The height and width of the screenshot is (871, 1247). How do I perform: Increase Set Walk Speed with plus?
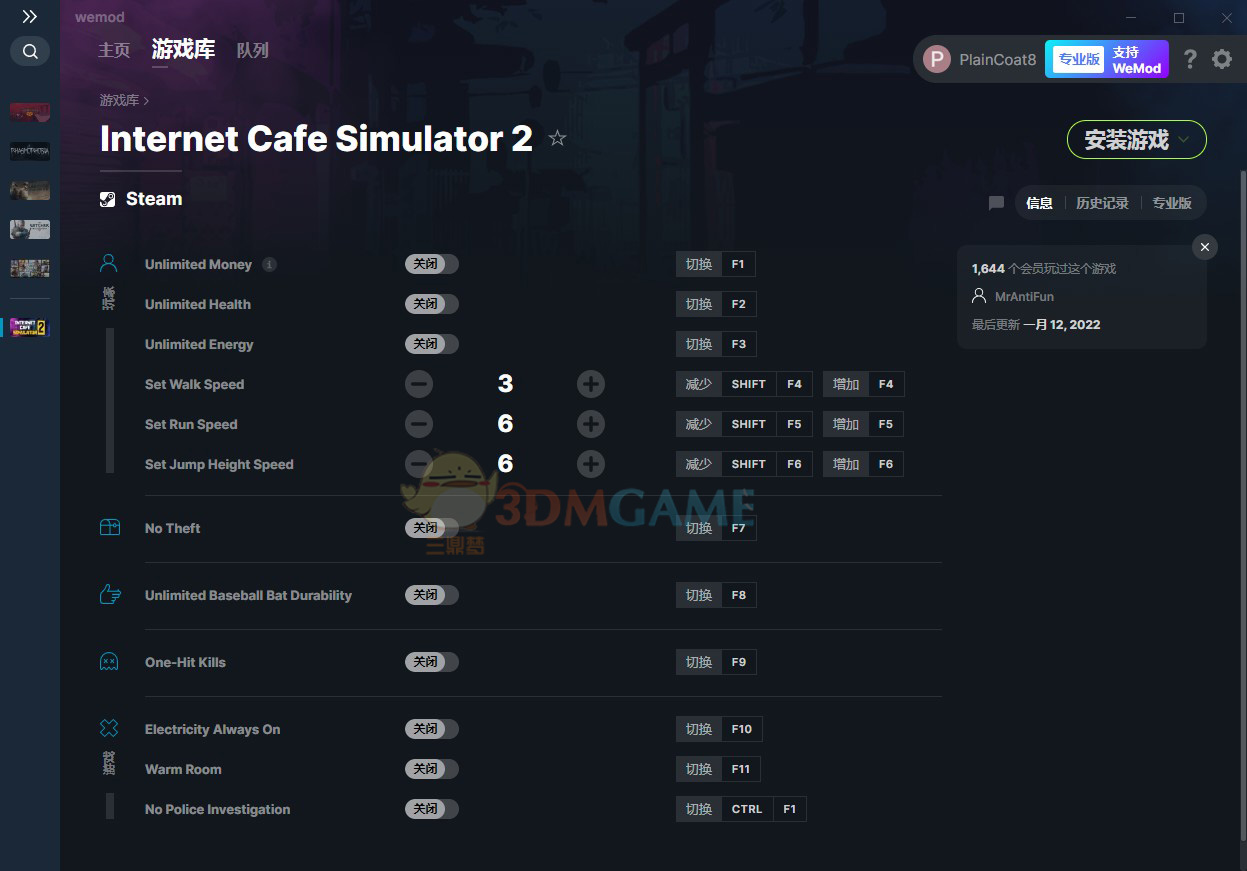pos(591,384)
